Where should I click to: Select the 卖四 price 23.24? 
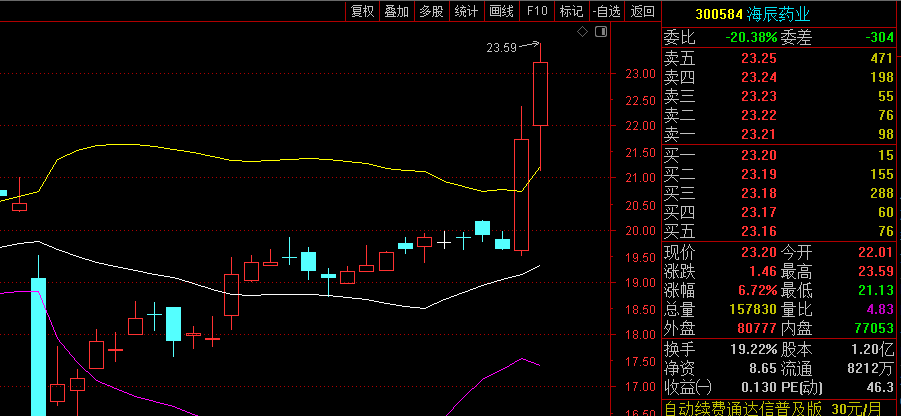tap(758, 77)
